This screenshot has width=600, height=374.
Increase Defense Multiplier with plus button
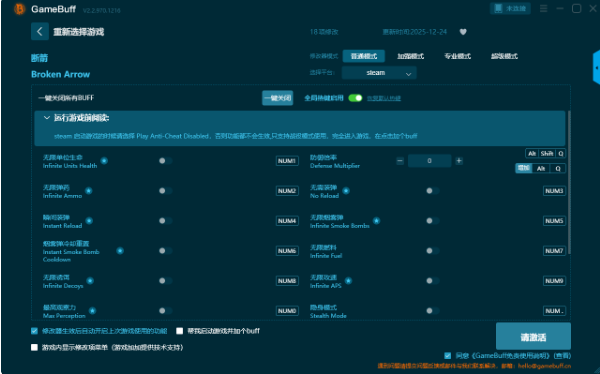tap(459, 161)
